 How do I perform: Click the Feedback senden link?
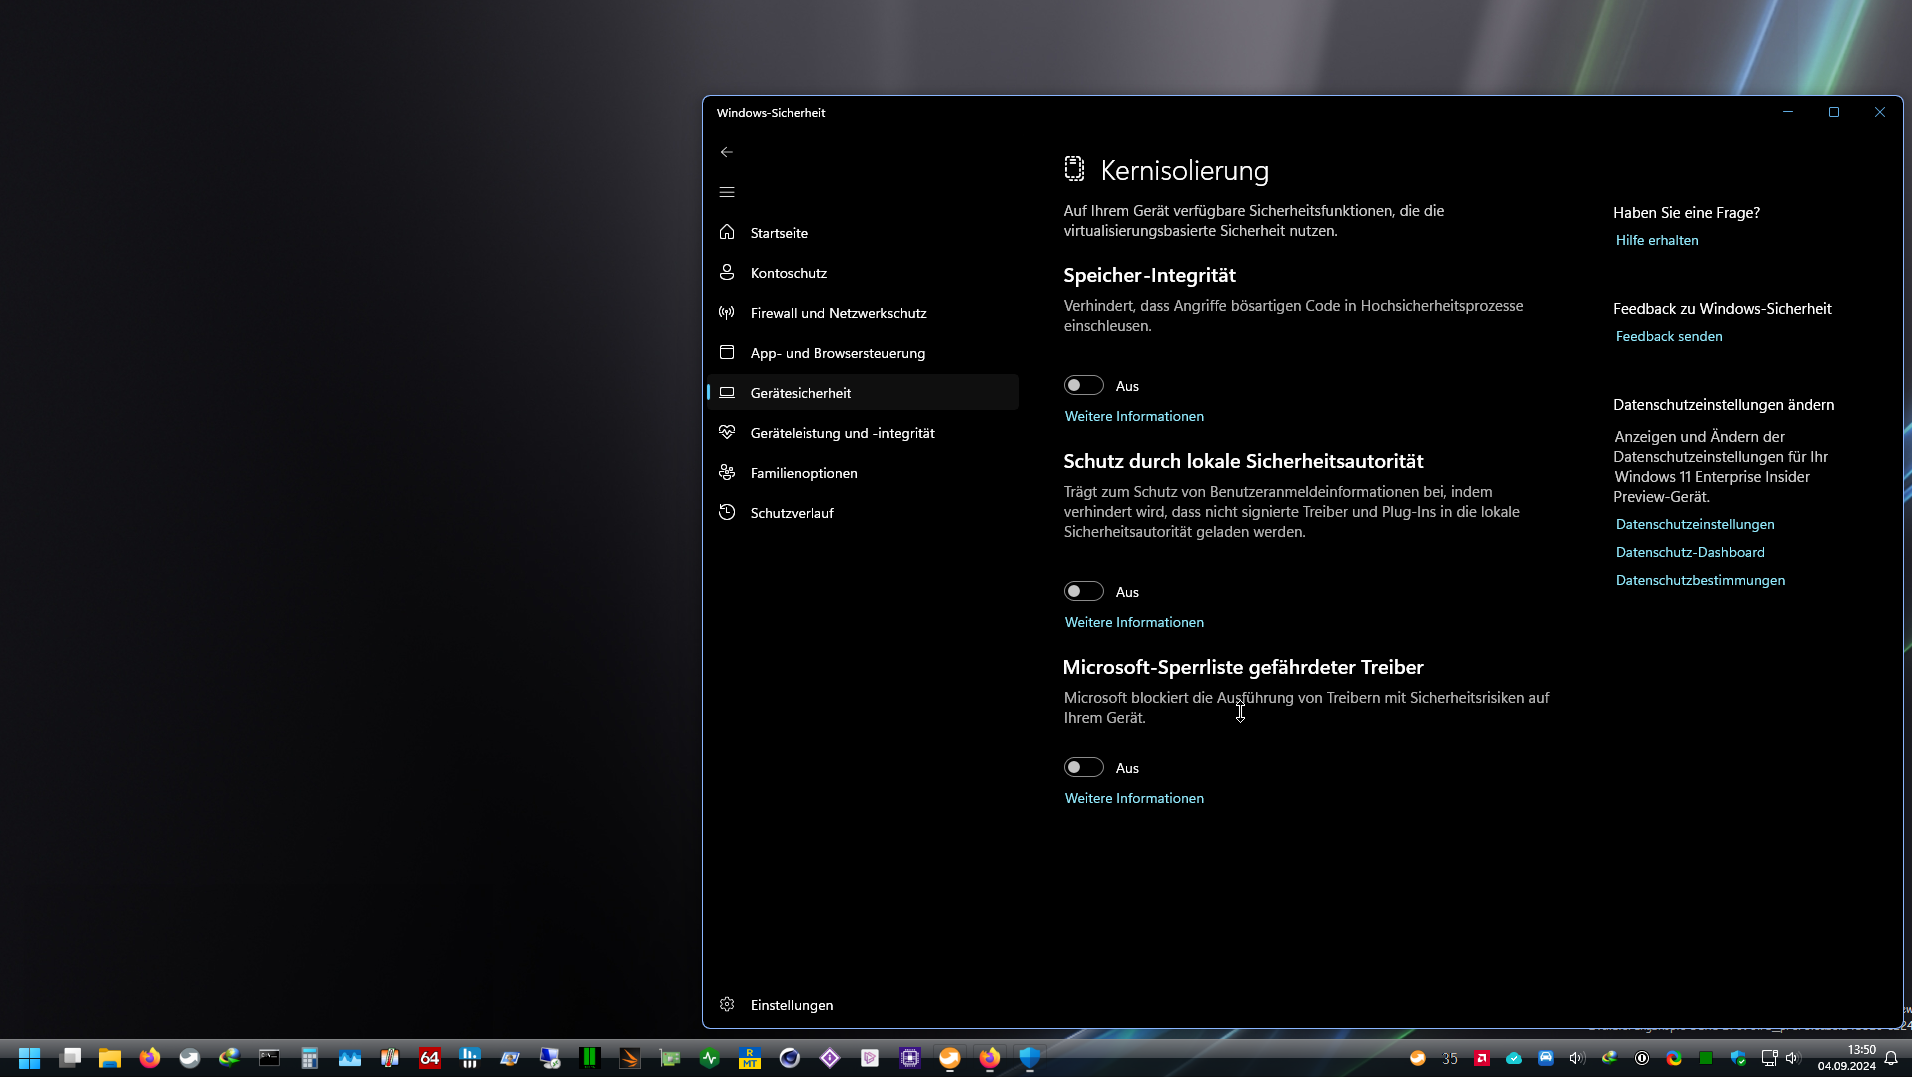pyautogui.click(x=1669, y=336)
